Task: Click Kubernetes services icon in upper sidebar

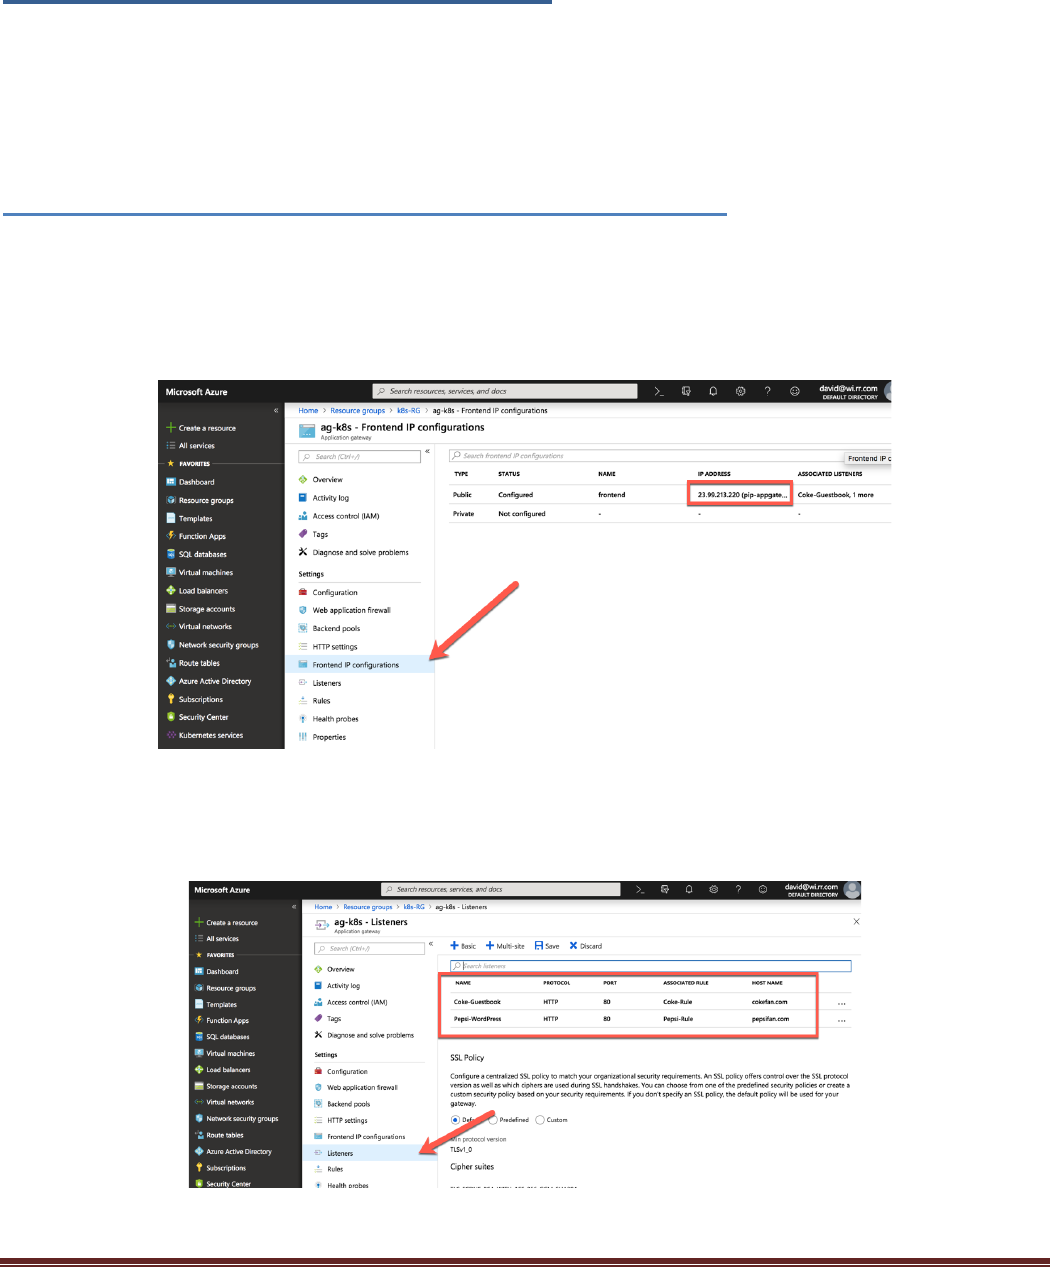Action: coord(171,735)
